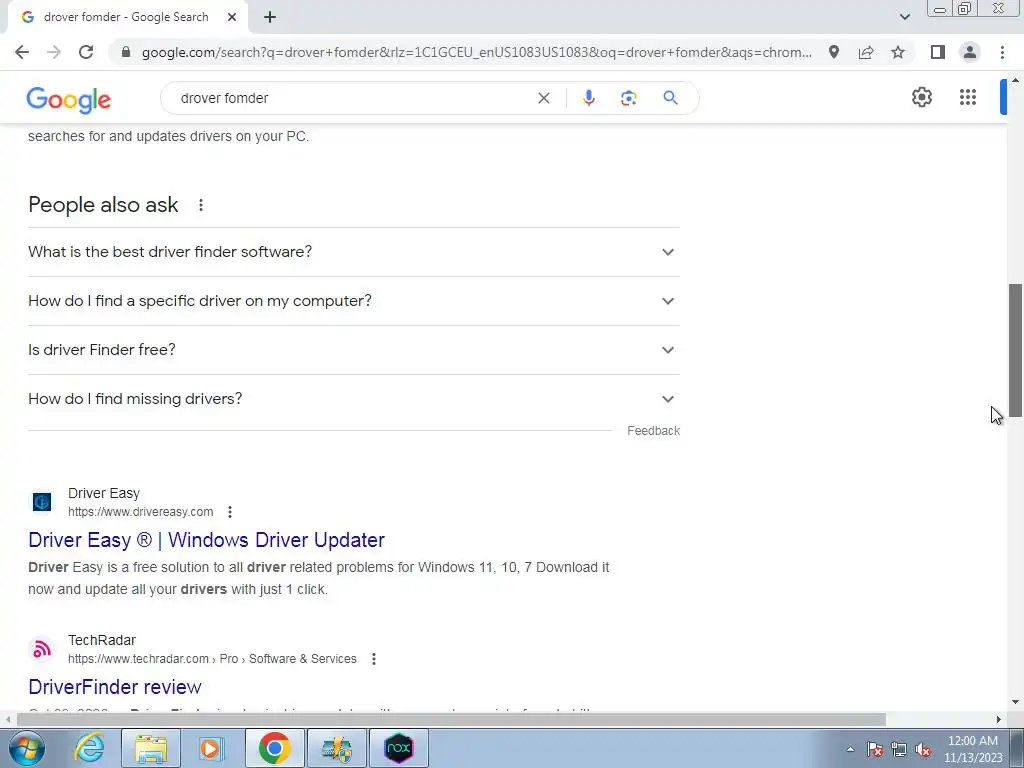
Task: Close the drover fomder tab
Action: 232,17
